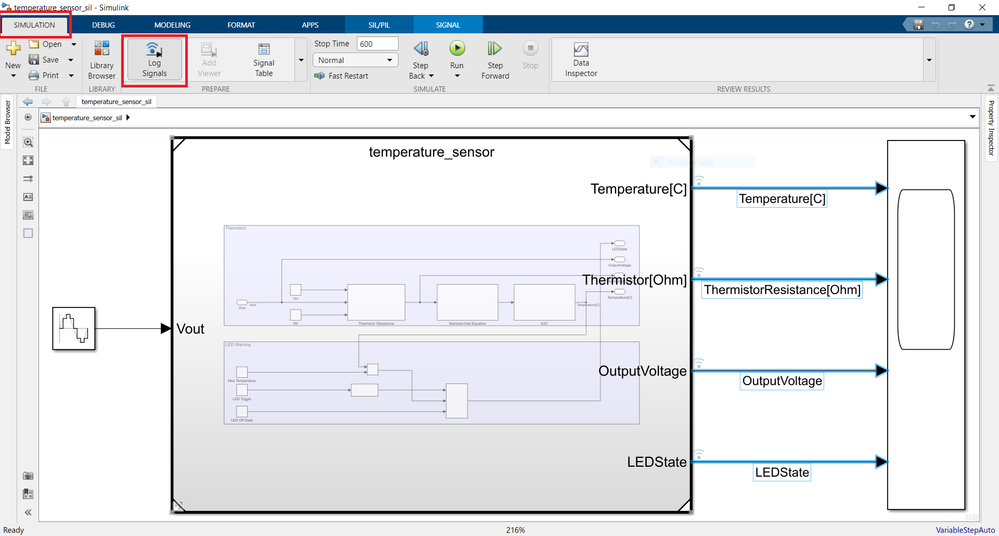Image resolution: width=999 pixels, height=536 pixels.
Task: Open the simulation mode Normal dropdown
Action: coord(356,60)
